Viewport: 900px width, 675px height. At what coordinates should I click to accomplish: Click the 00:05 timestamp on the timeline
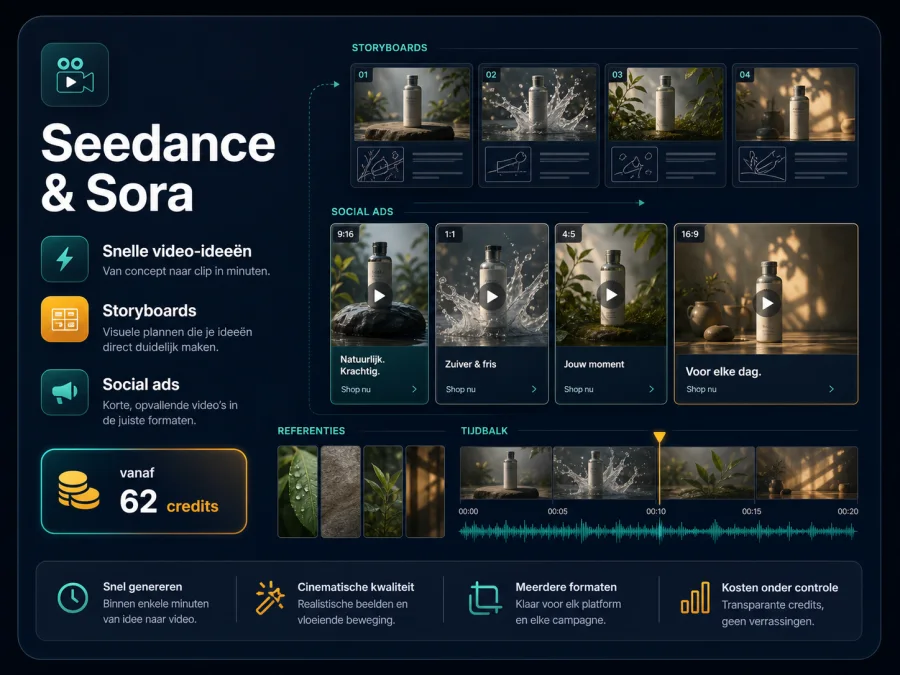557,511
